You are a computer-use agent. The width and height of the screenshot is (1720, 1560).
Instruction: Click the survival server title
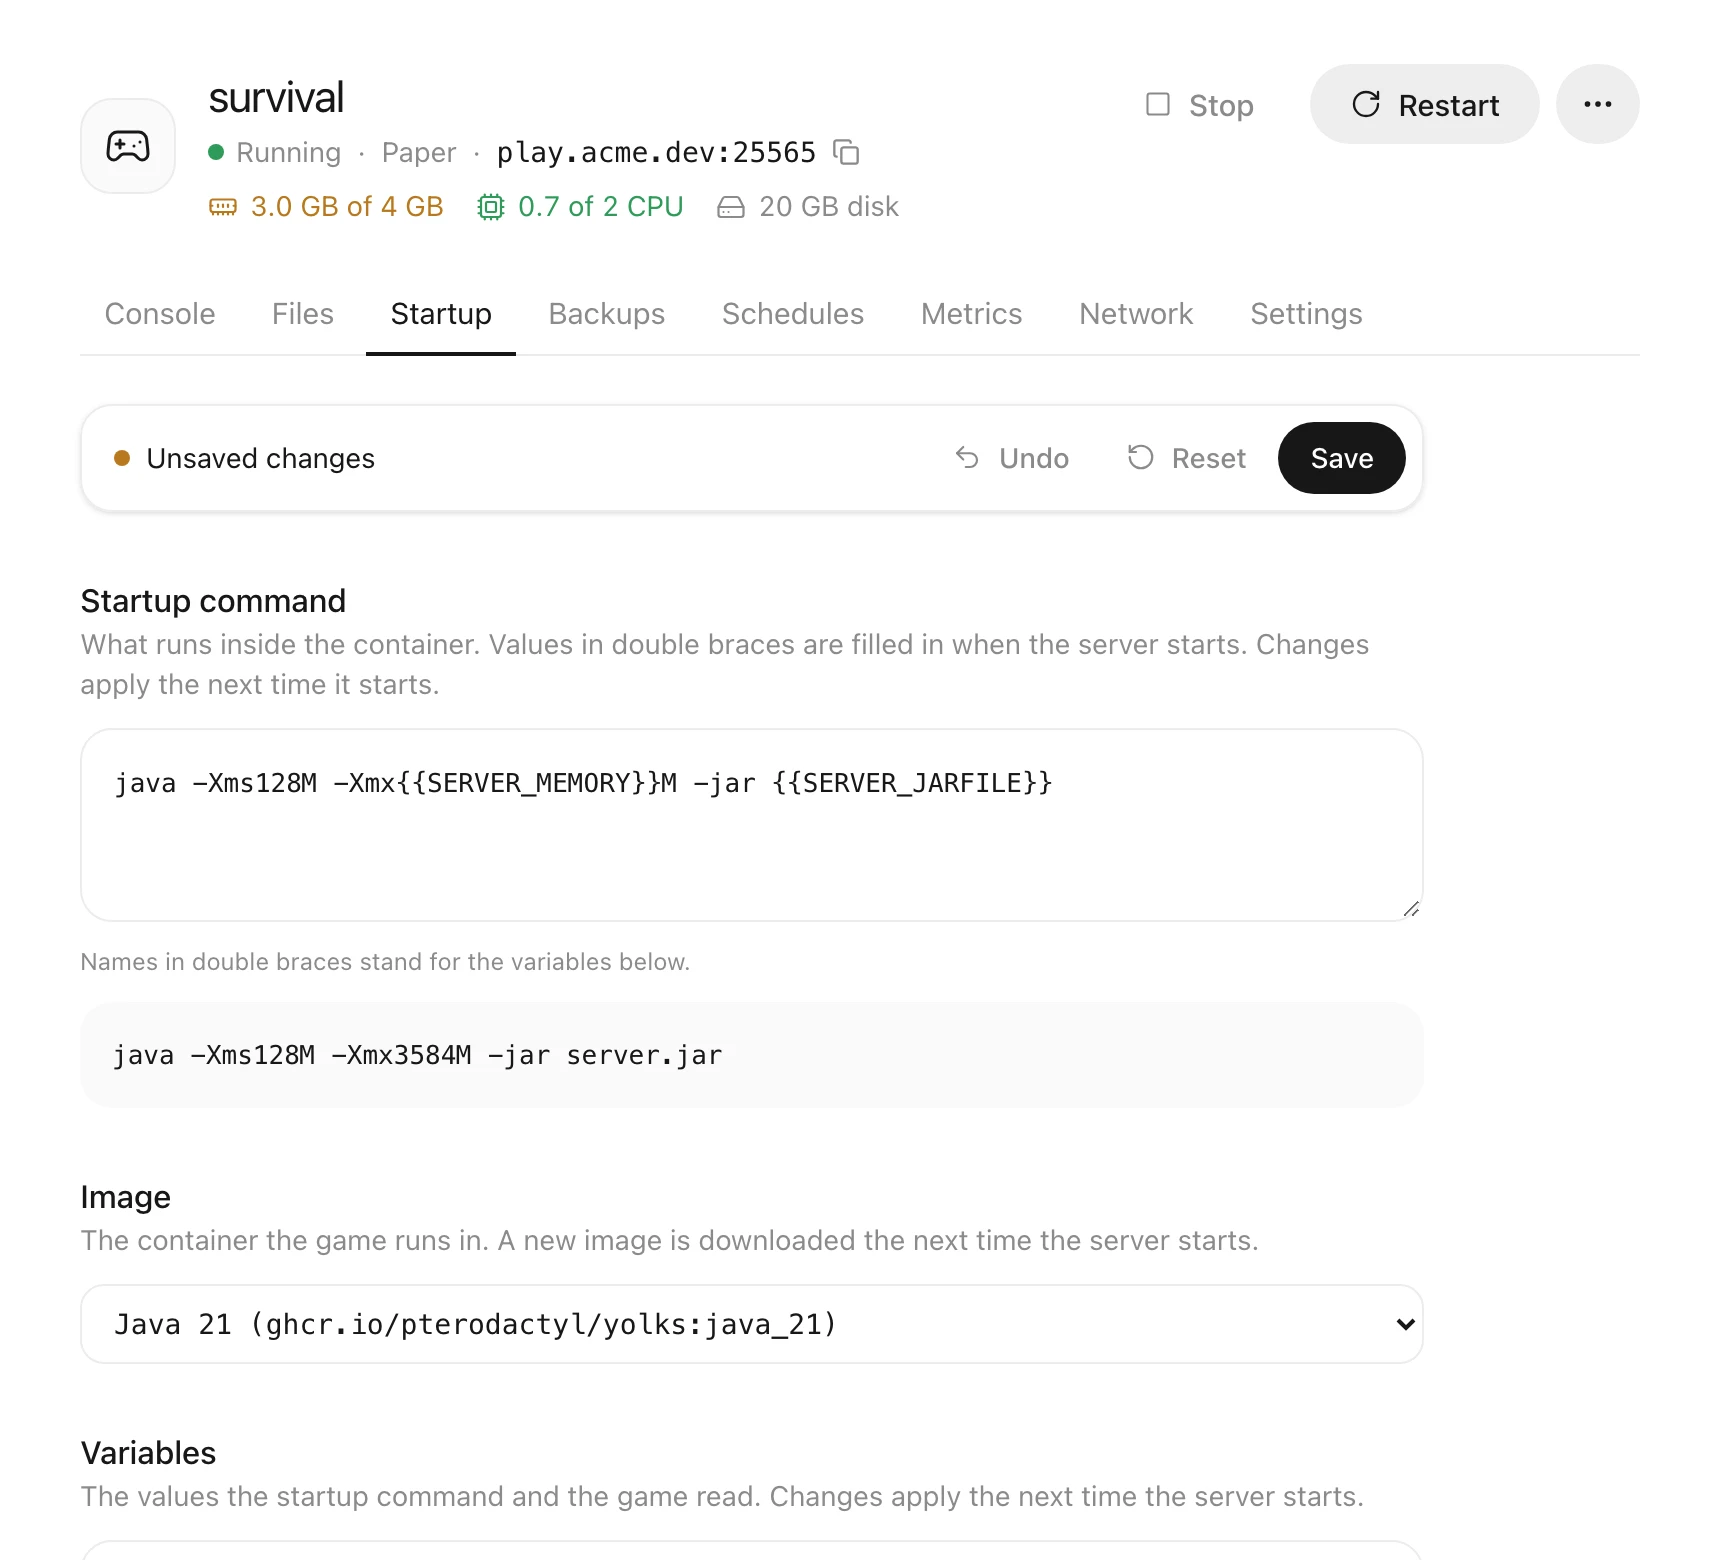276,98
